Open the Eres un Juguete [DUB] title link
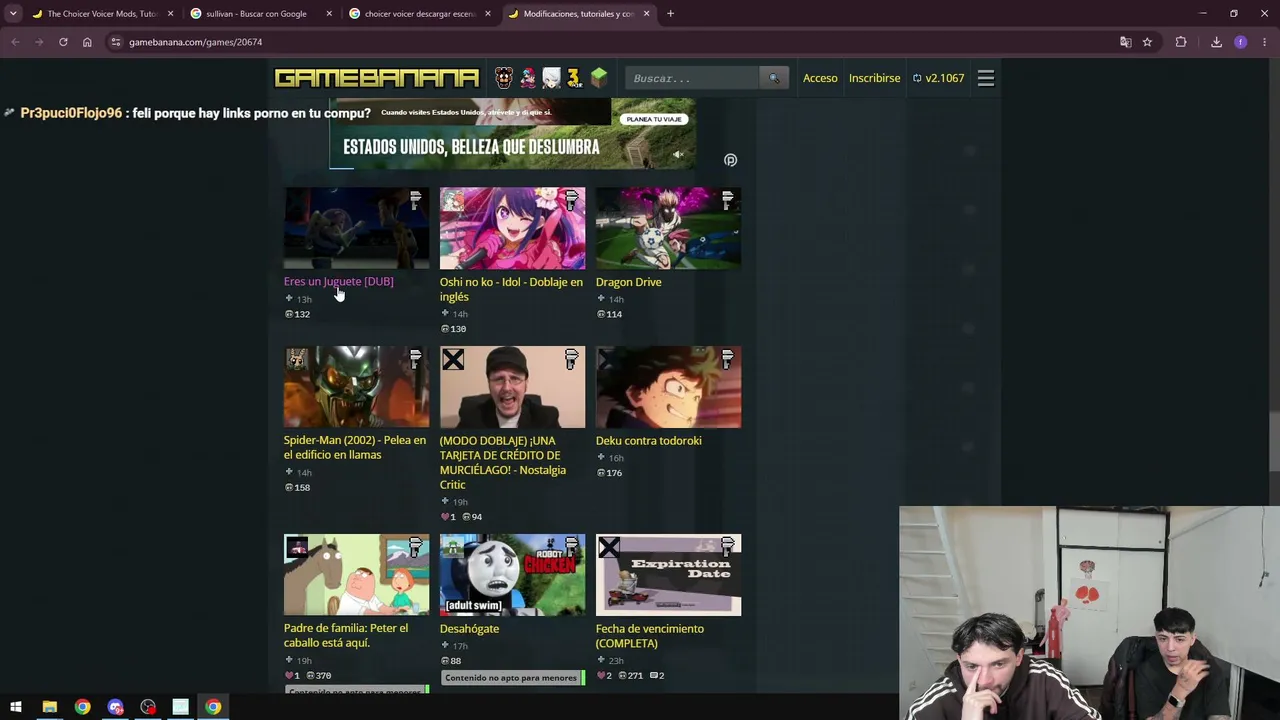 click(338, 281)
